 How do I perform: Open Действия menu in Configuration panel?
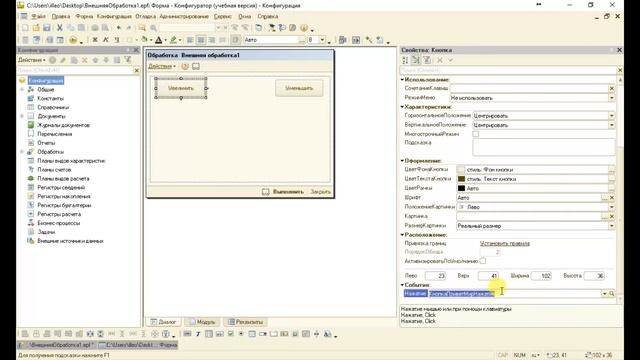[x=32, y=60]
